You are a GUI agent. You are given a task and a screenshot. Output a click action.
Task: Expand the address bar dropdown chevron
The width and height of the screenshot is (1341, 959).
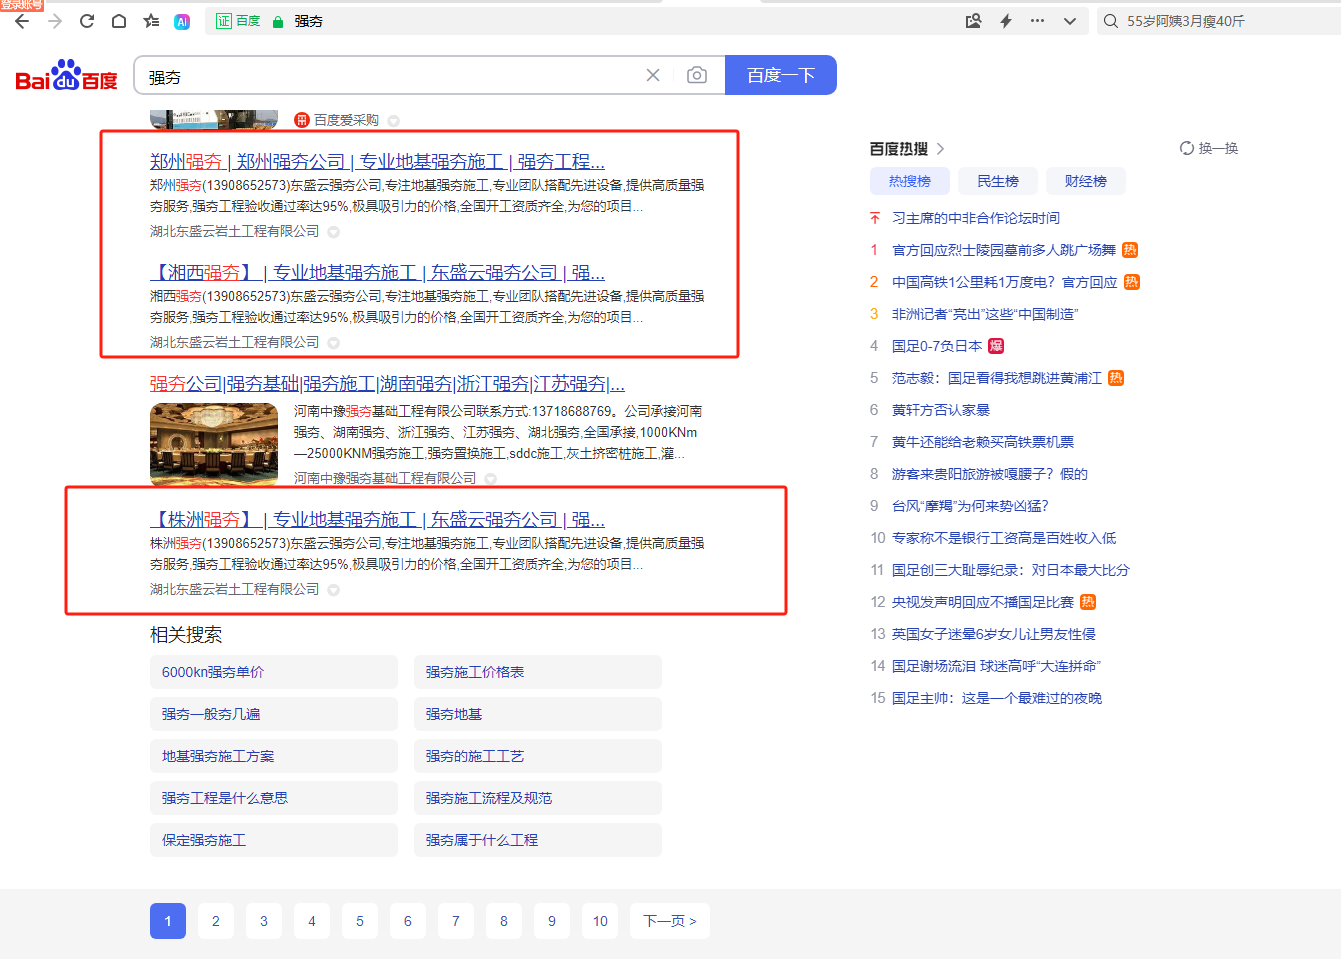1070,21
